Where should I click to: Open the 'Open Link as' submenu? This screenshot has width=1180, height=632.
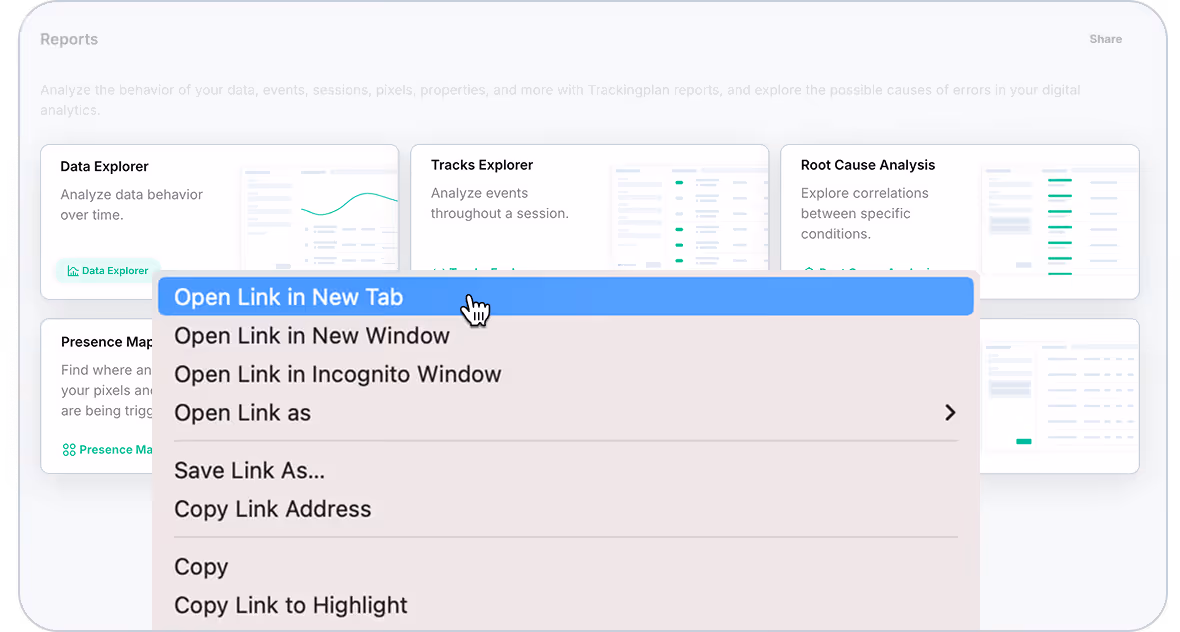(x=565, y=412)
